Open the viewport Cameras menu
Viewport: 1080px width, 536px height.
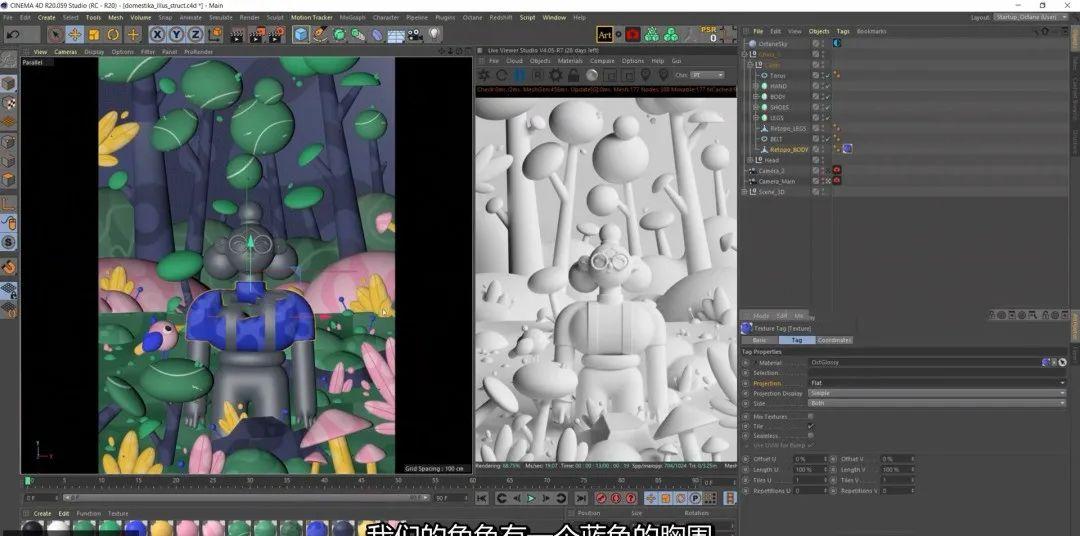66,52
